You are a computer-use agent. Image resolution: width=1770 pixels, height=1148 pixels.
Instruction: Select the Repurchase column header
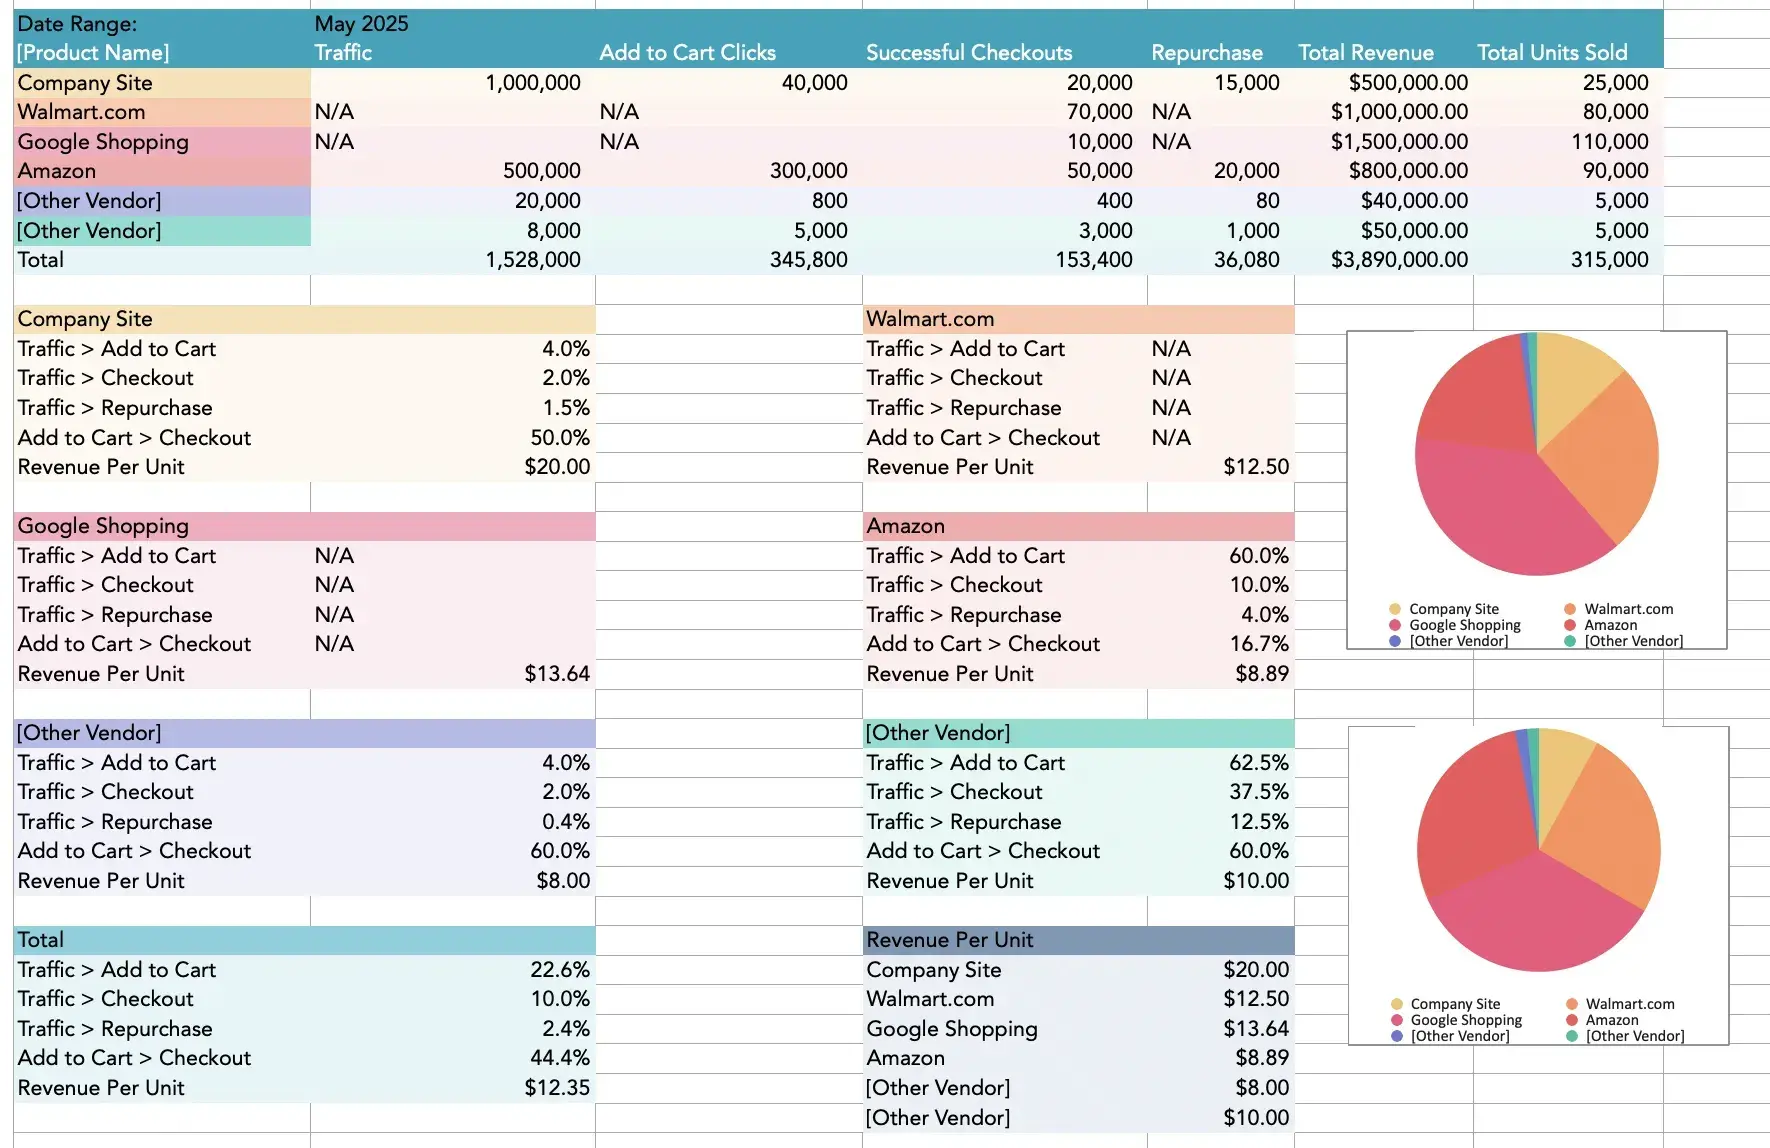[1206, 53]
